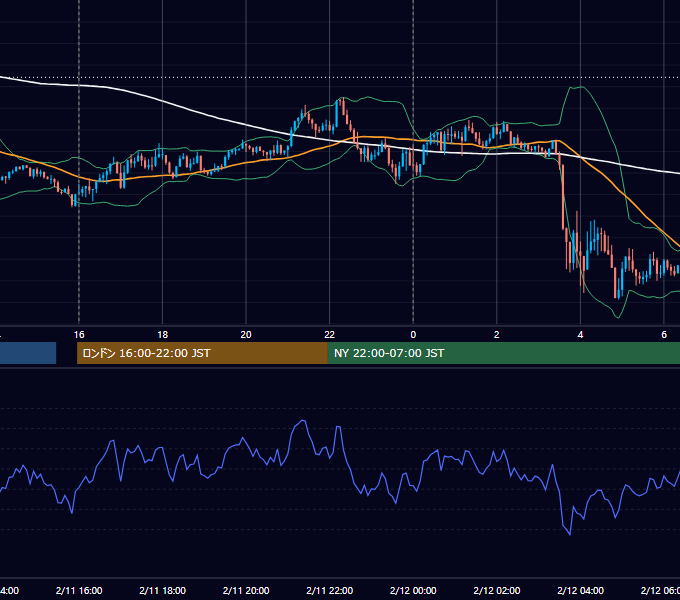Click the 16 hour label on upper time axis
680x600 pixels.
pyautogui.click(x=79, y=335)
